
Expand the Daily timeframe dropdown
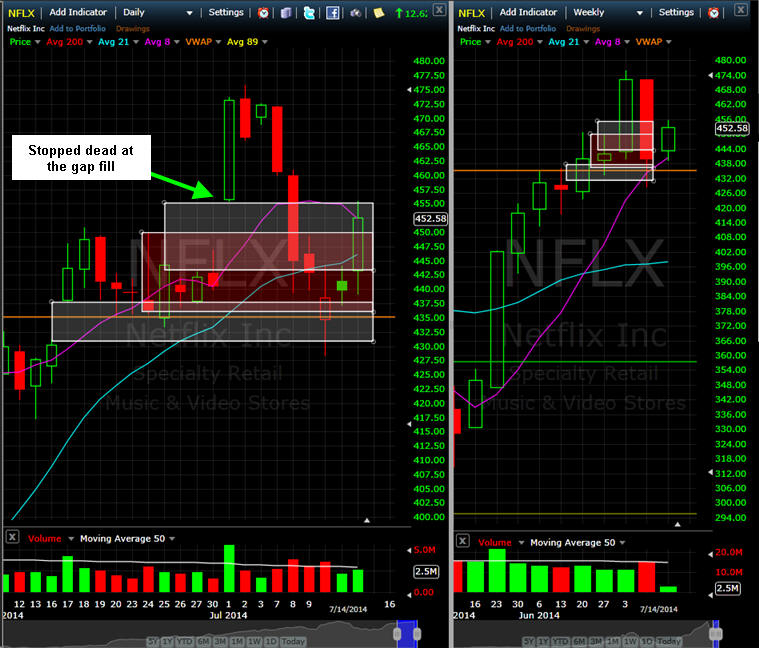click(189, 13)
